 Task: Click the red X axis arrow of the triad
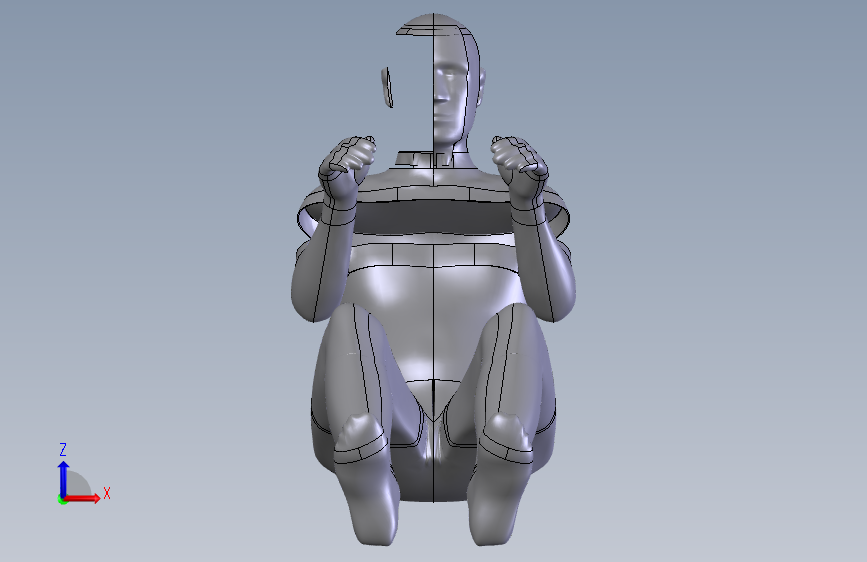pyautogui.click(x=82, y=498)
